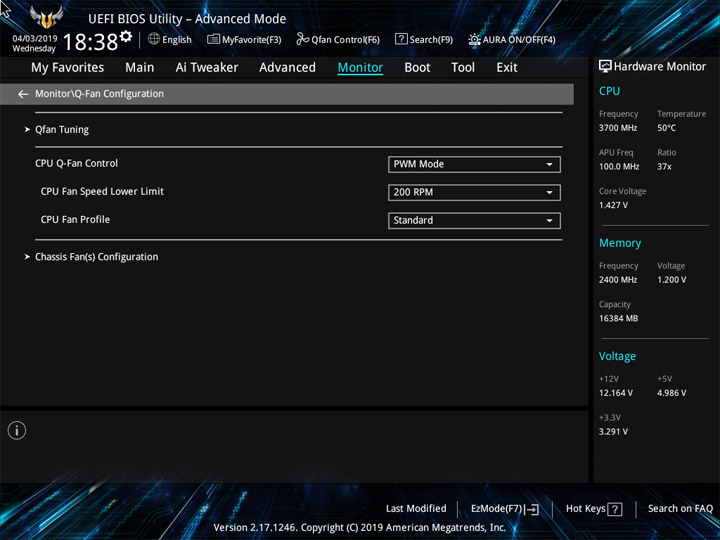Open MyFavorite(F3) list icon
The height and width of the screenshot is (540, 720).
point(213,39)
